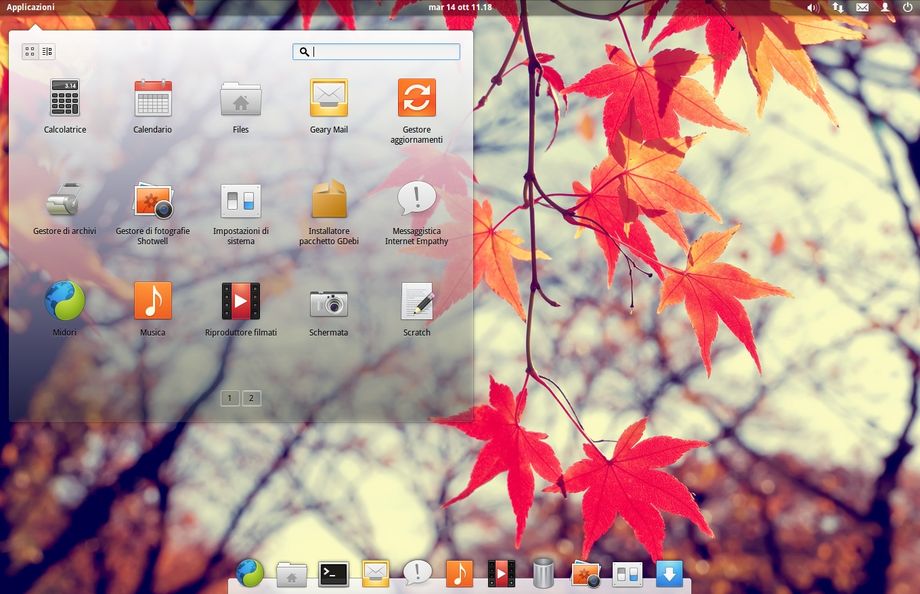920x594 pixels.
Task: Launch the Midori browser from the app grid
Action: pos(65,301)
